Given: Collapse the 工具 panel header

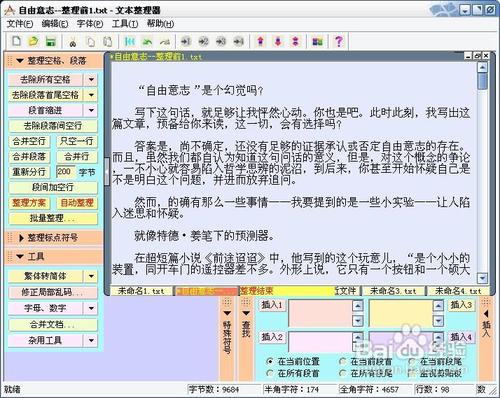Looking at the screenshot, I should pyautogui.click(x=20, y=256).
